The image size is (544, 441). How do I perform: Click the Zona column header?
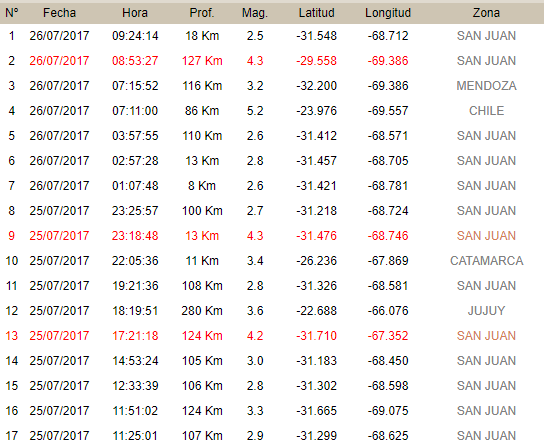tap(486, 13)
